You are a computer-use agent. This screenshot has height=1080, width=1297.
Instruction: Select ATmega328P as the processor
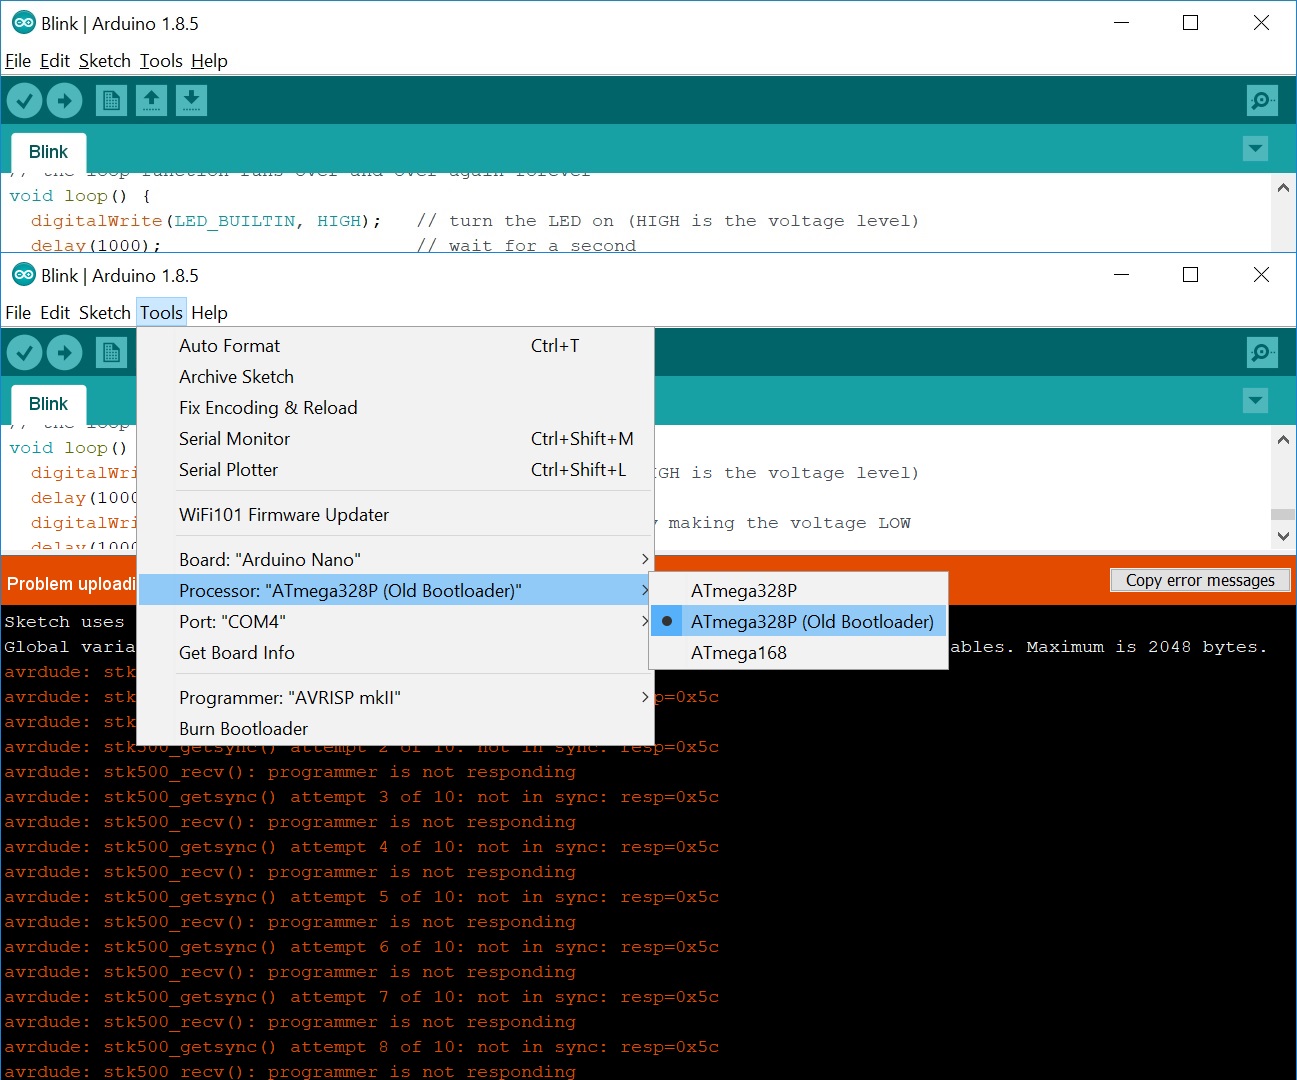tap(743, 590)
